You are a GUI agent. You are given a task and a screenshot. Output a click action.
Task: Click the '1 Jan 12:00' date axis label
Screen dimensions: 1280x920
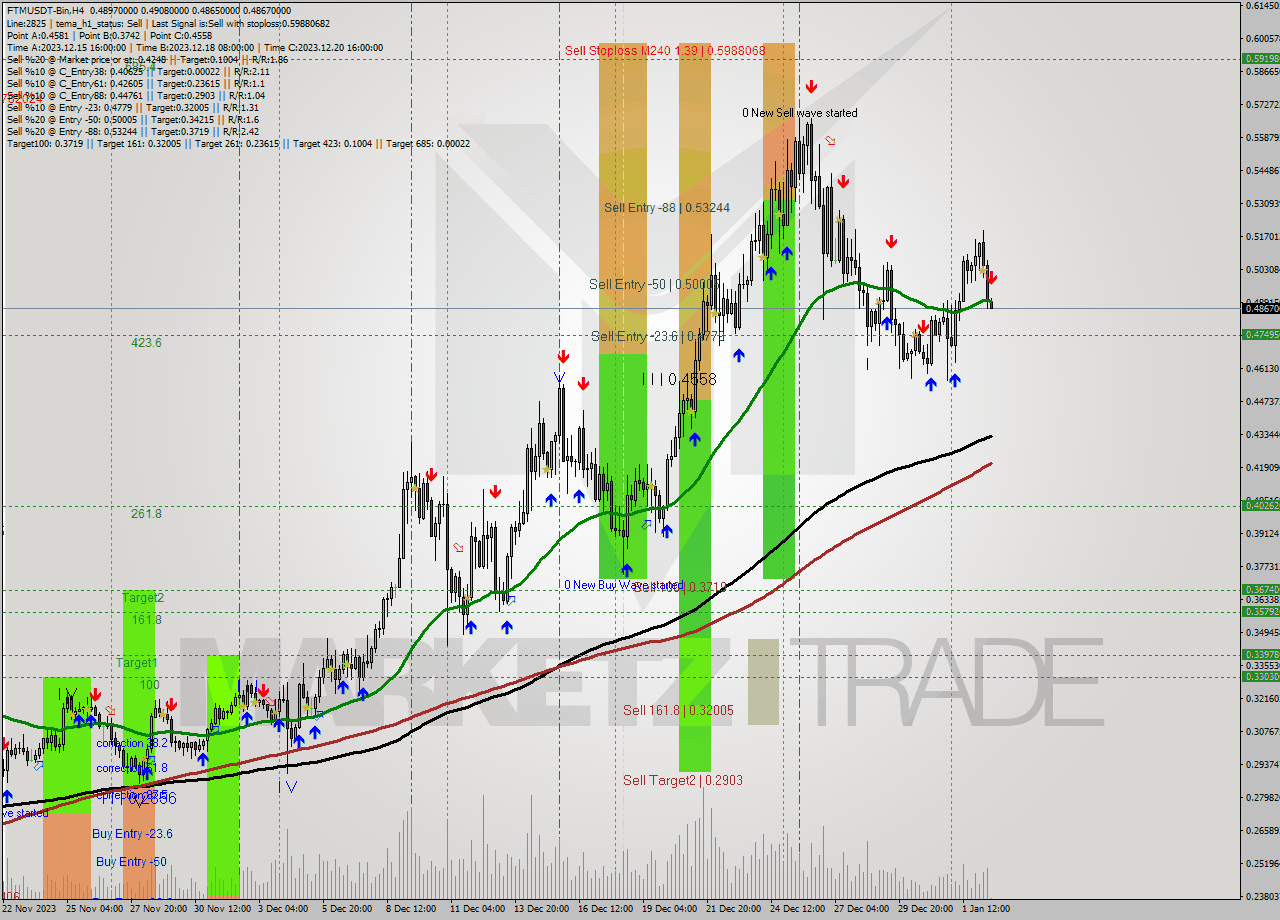(x=986, y=909)
